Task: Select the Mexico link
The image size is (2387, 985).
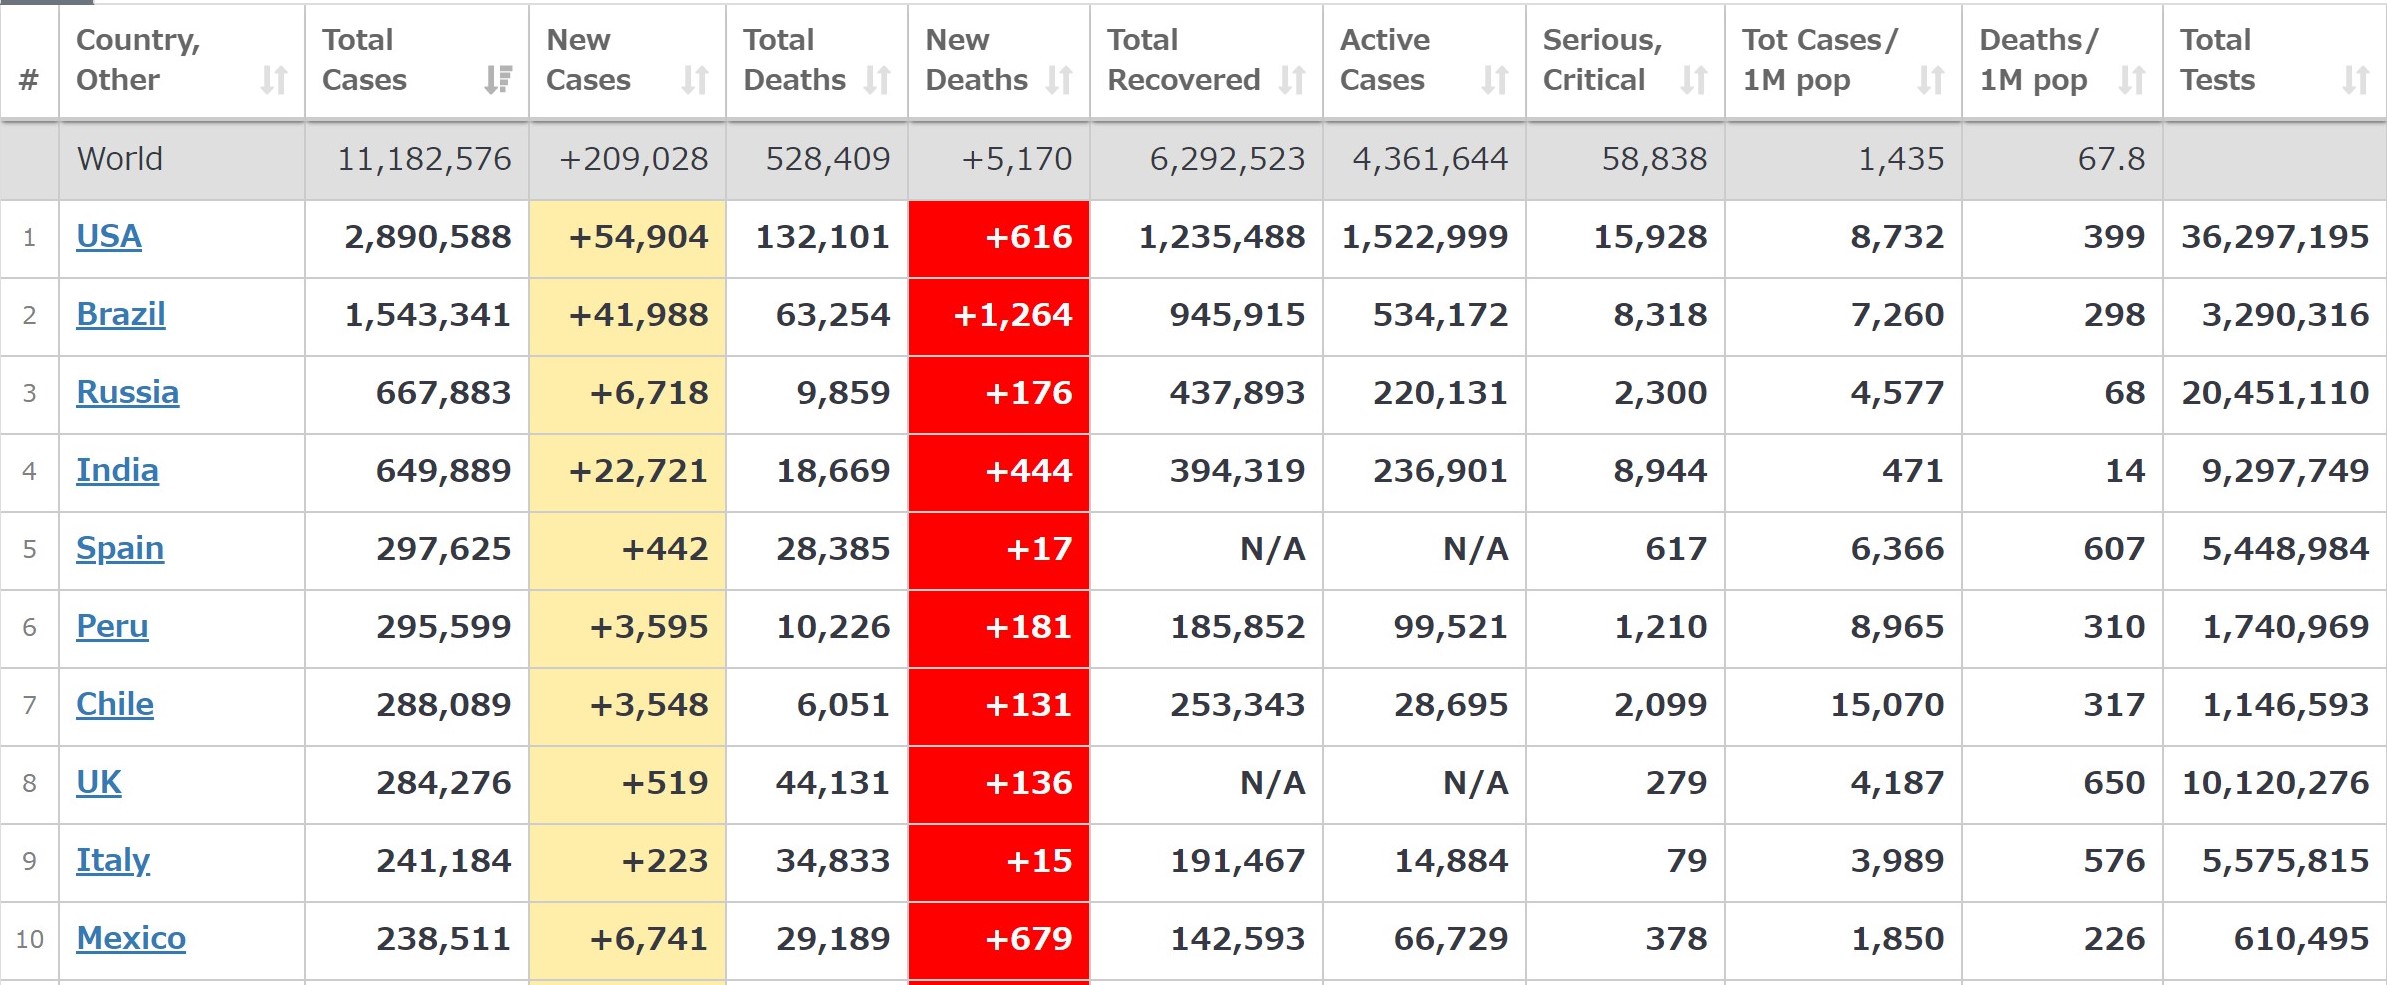Action: 131,939
